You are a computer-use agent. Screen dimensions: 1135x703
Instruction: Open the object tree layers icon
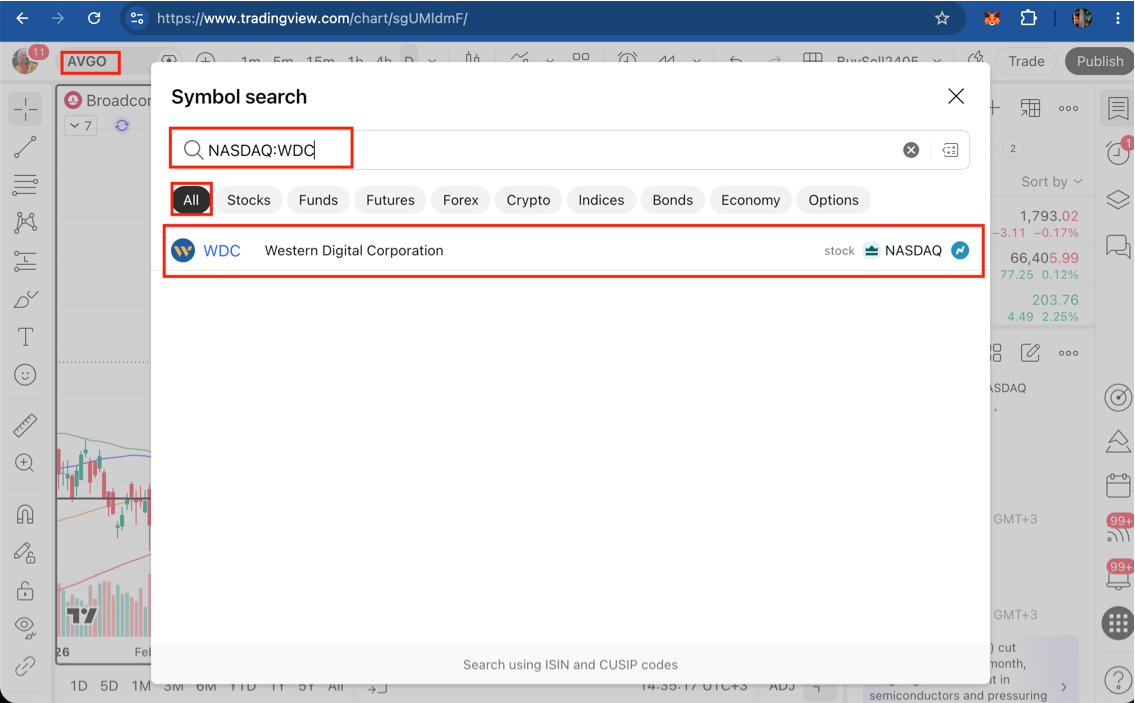click(x=1118, y=199)
